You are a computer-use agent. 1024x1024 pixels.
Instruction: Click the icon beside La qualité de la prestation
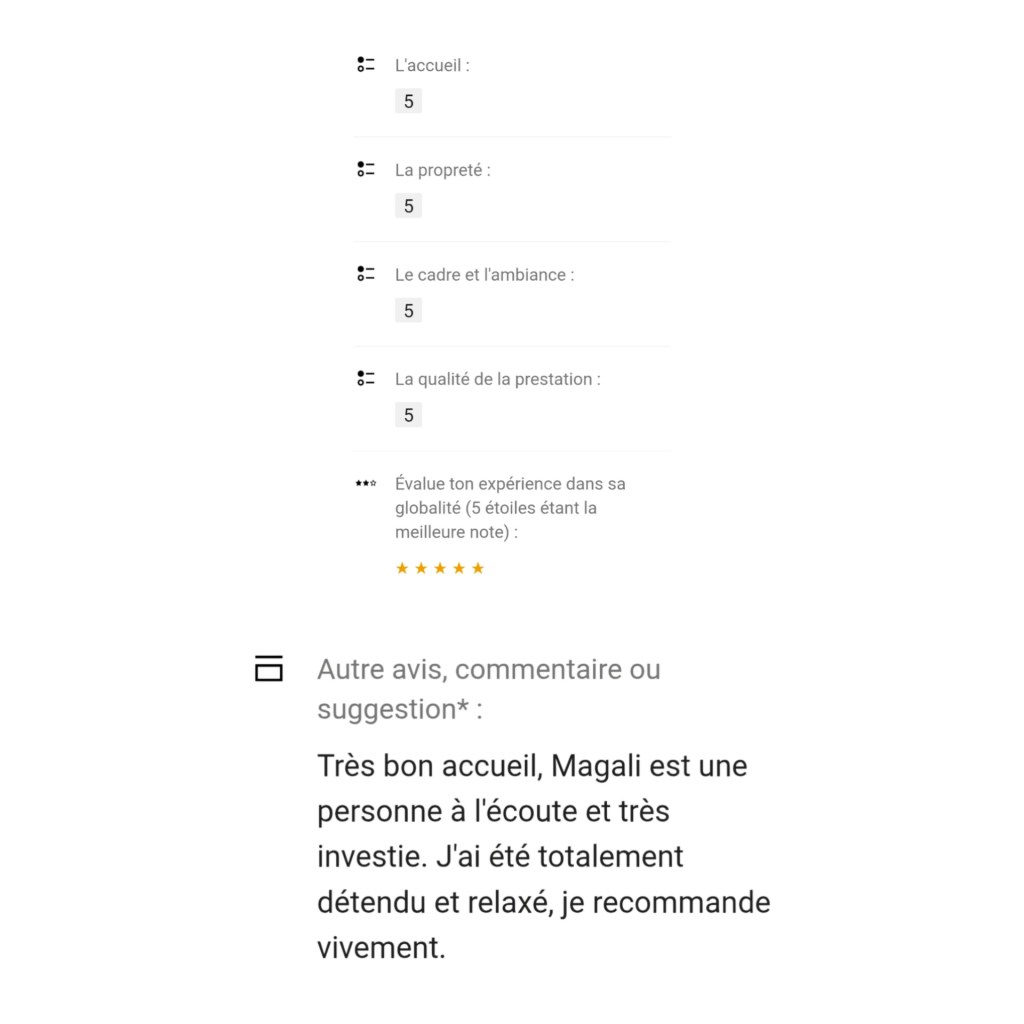coord(366,379)
